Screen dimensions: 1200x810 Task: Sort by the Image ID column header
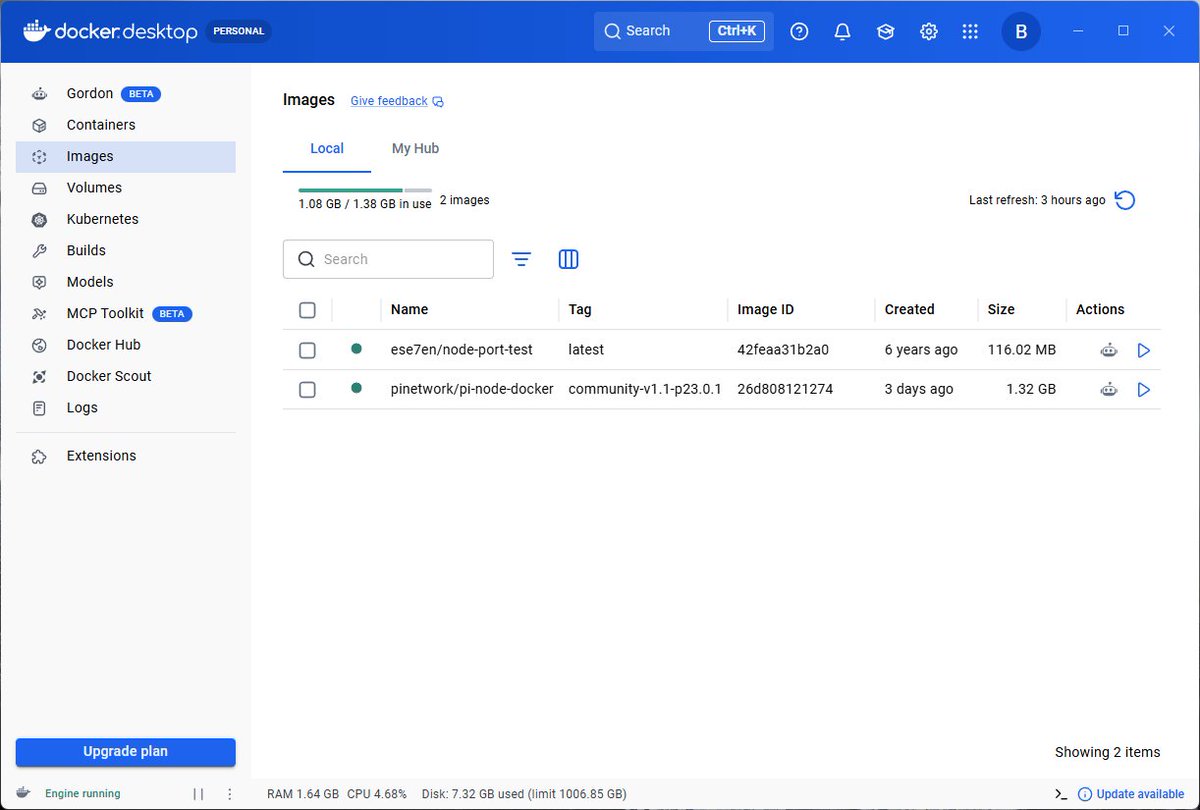(x=766, y=310)
